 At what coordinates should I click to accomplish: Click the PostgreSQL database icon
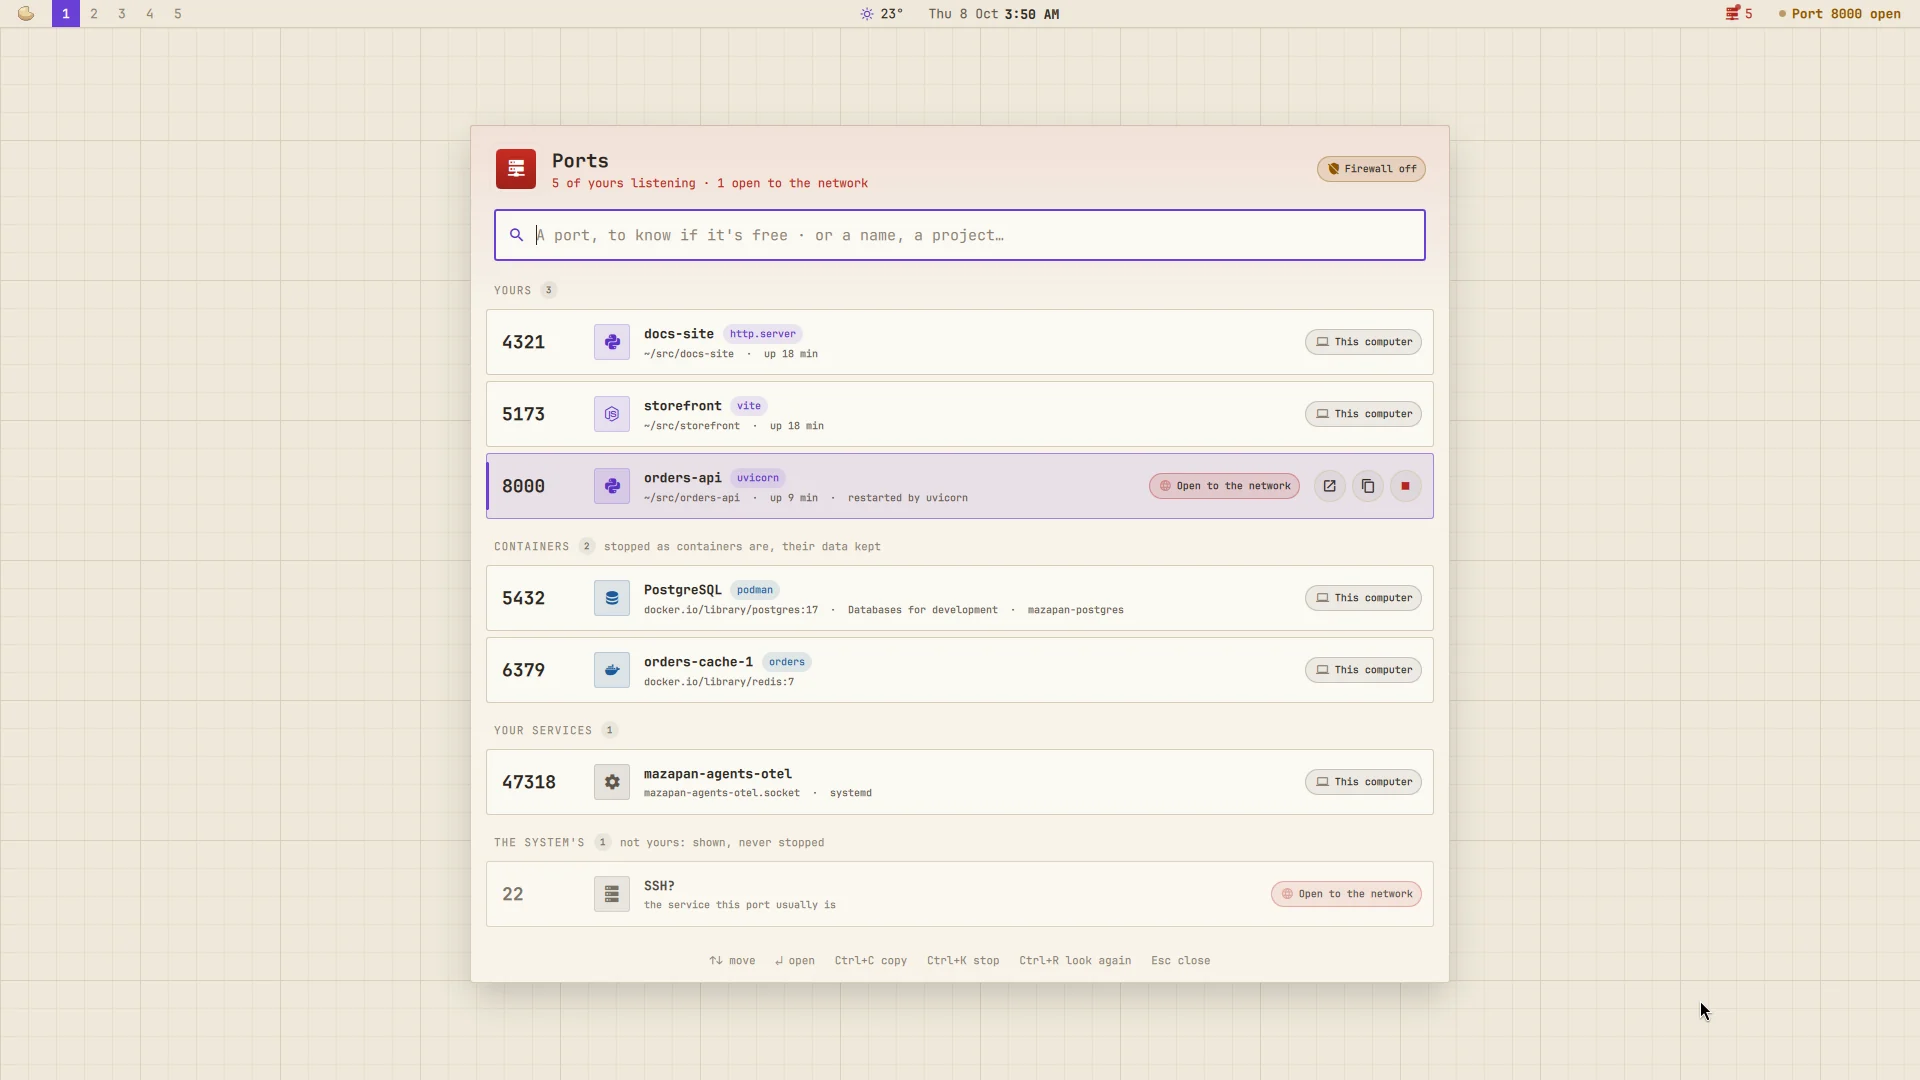click(612, 598)
